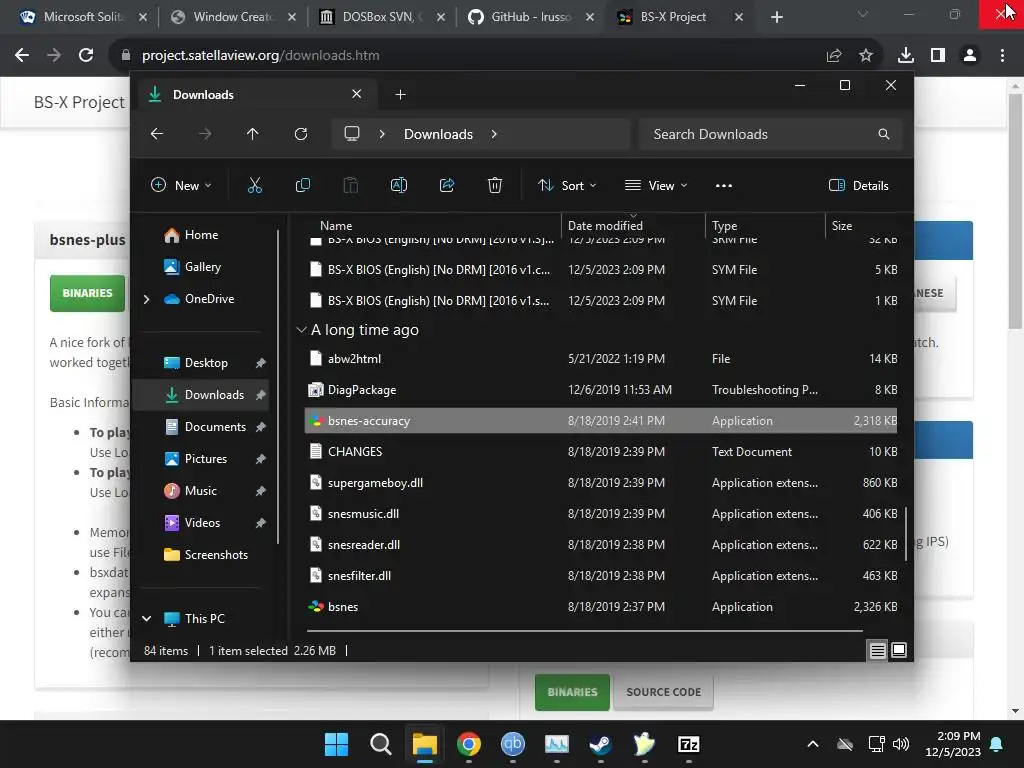Switch to large thumbnails view layout
Viewport: 1024px width, 768px height.
[x=899, y=650]
